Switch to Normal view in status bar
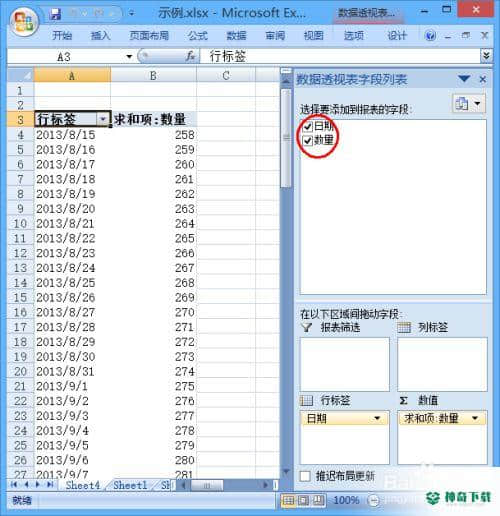This screenshot has width=500, height=516. point(289,500)
